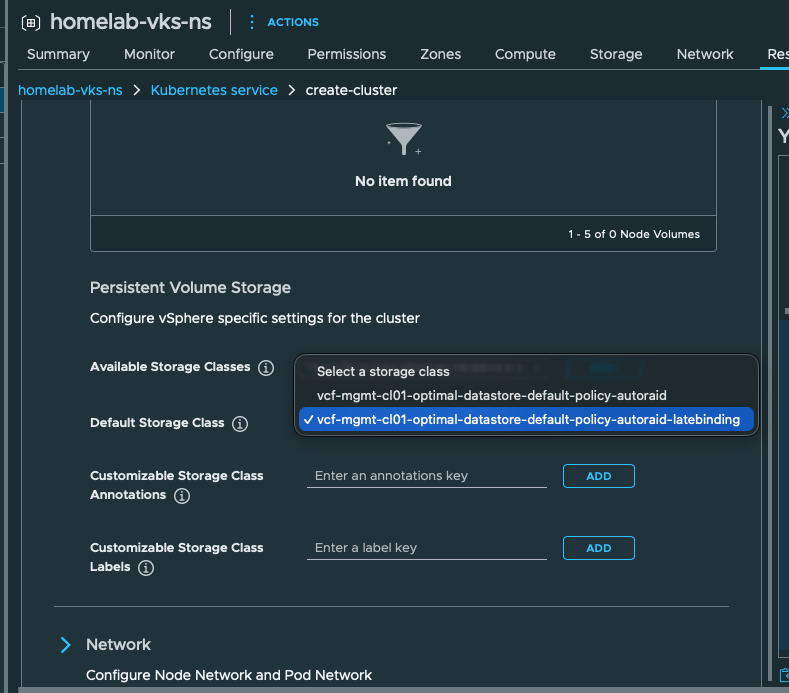This screenshot has height=693, width=789.
Task: Click the homelab-vks-ns namespace icon
Action: [x=31, y=23]
